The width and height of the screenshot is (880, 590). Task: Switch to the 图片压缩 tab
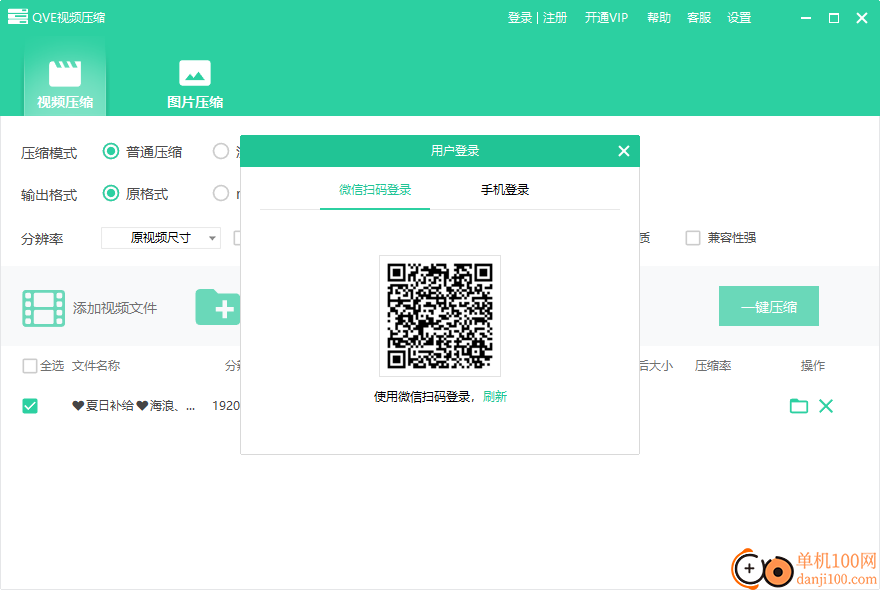pyautogui.click(x=195, y=84)
